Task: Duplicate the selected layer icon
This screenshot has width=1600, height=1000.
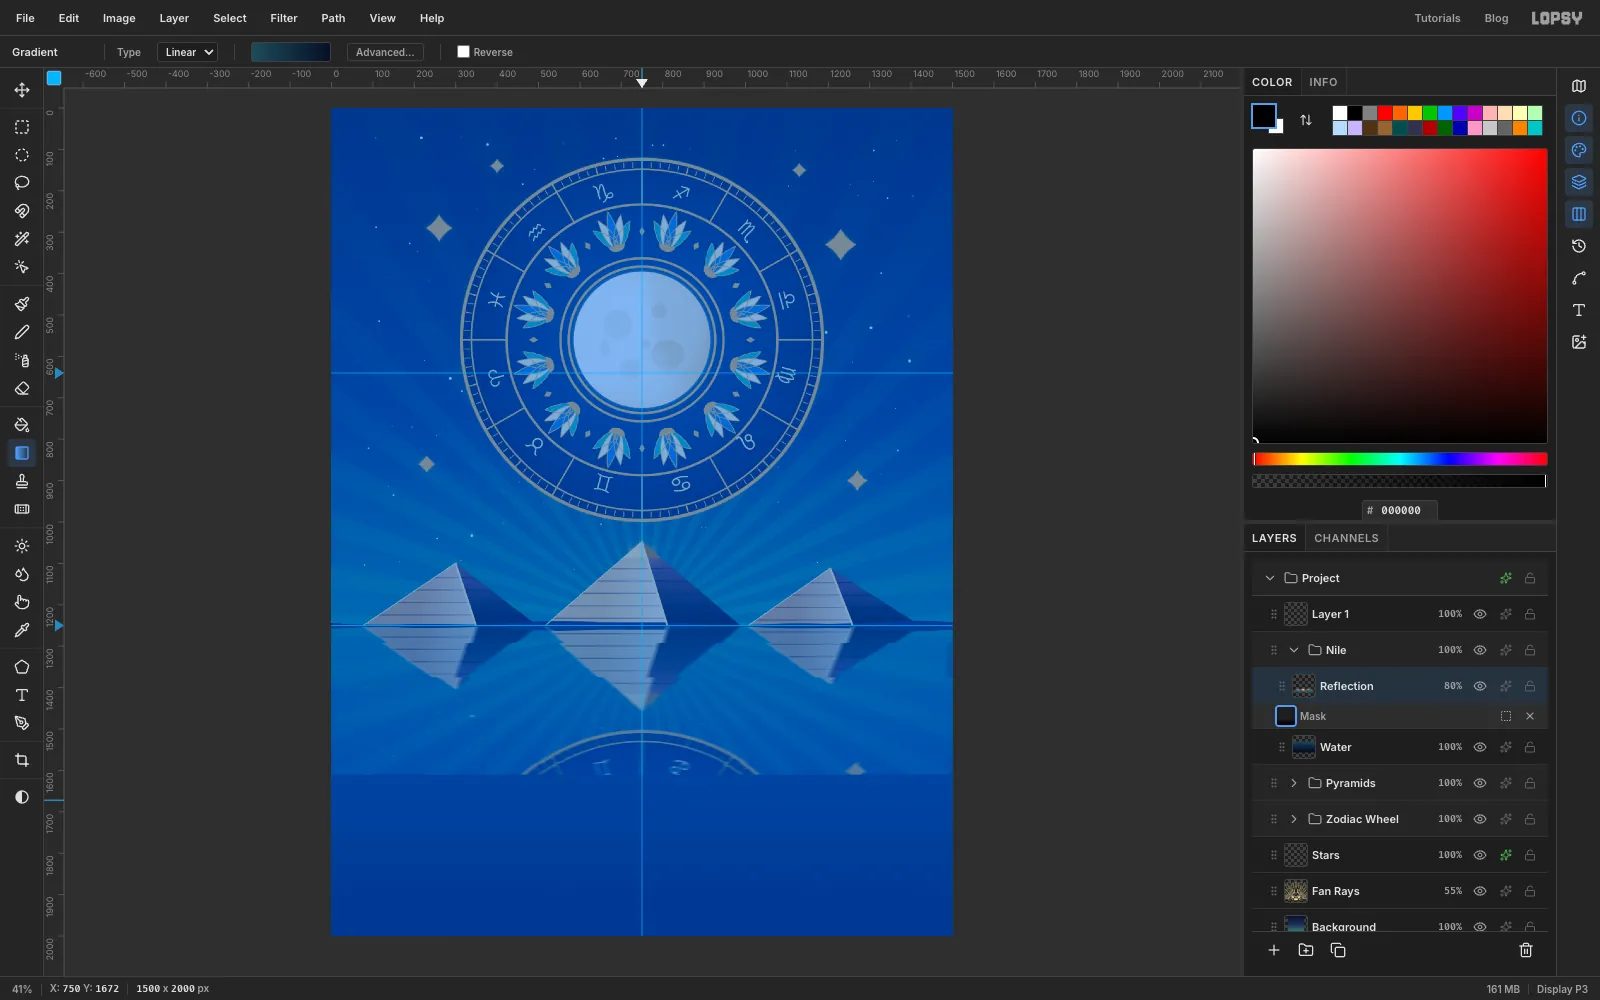Action: 1338,950
